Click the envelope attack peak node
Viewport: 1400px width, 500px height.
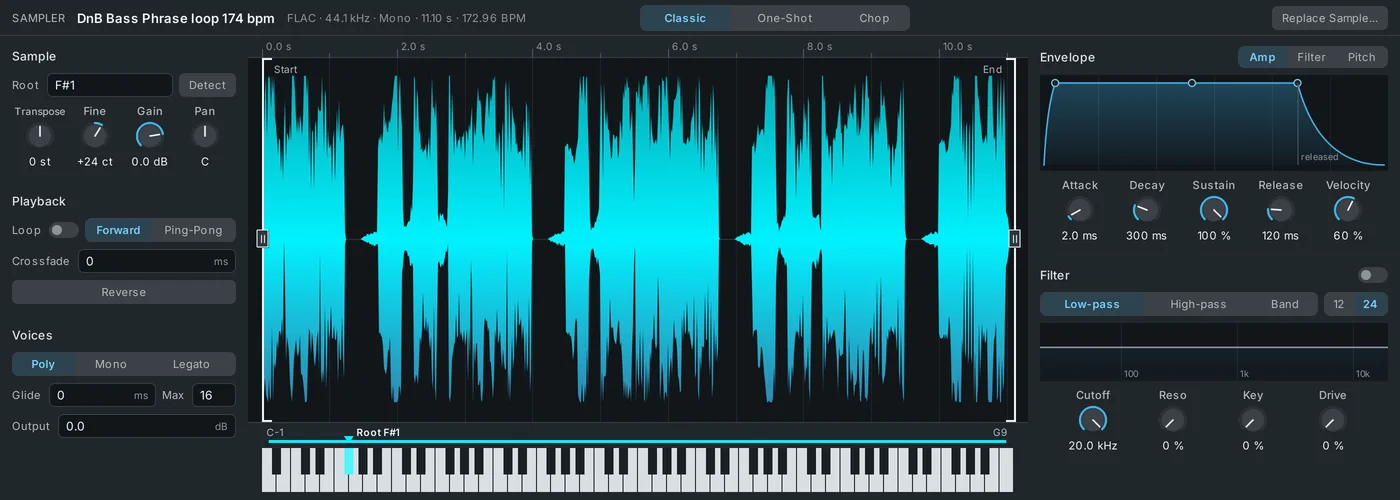[1055, 83]
